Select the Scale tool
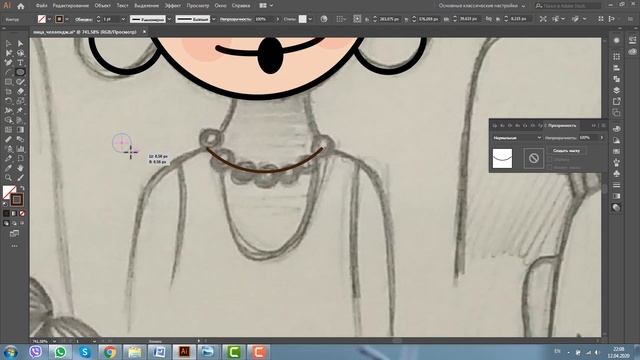640x360 pixels. pos(20,101)
